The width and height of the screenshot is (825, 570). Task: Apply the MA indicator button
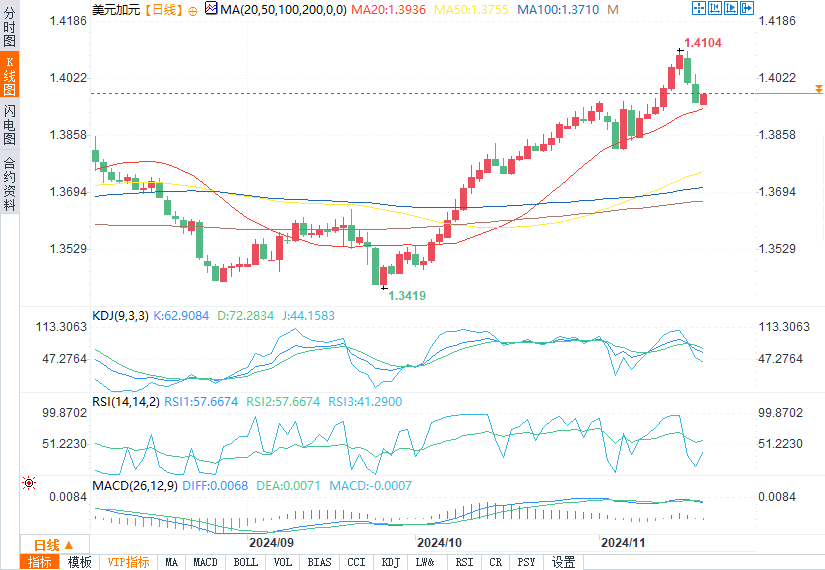tap(172, 562)
